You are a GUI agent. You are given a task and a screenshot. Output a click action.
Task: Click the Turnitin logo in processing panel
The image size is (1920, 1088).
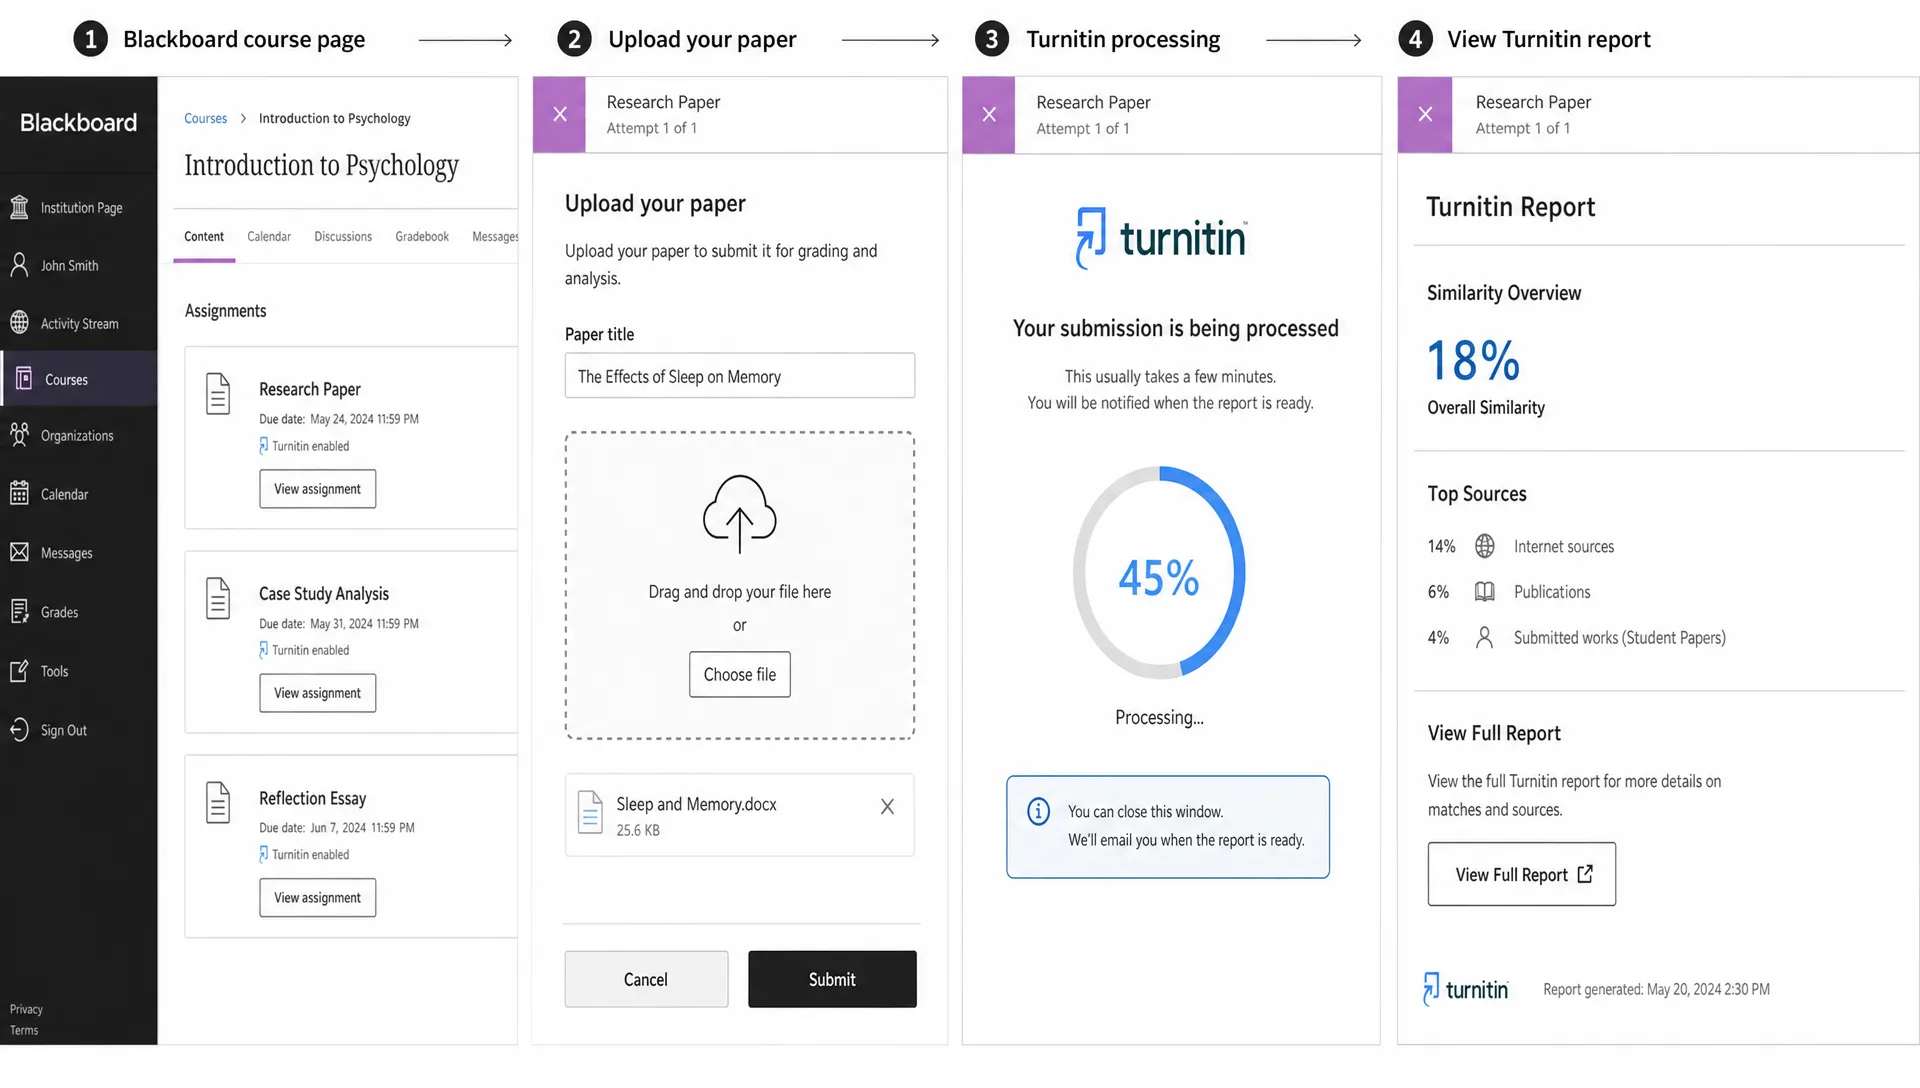pyautogui.click(x=1161, y=238)
